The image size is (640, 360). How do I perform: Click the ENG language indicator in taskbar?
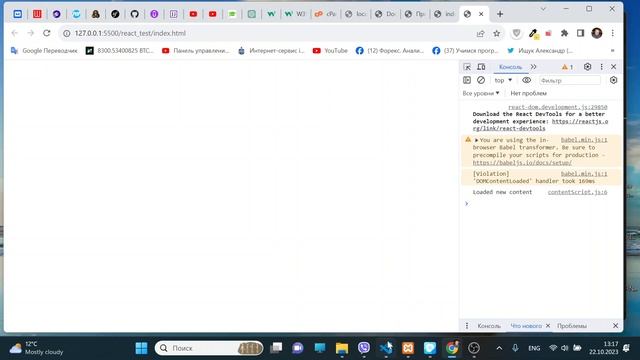[534, 348]
